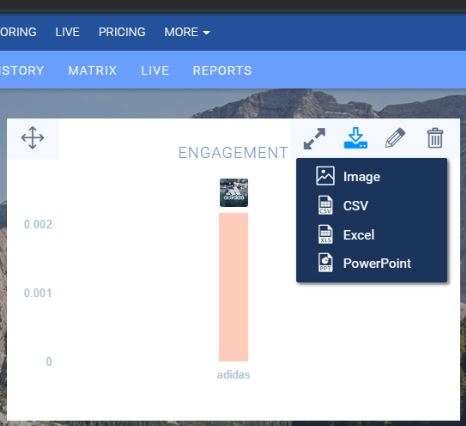Click the adidas engagement bar
Viewport: 466px width, 426px height.
click(x=233, y=287)
